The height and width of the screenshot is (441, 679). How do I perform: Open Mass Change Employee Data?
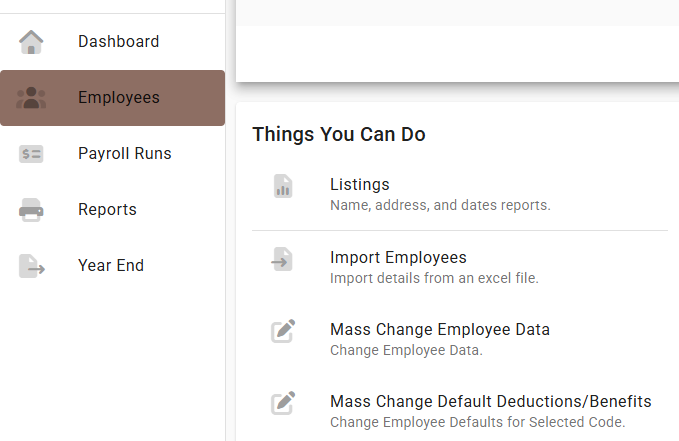coord(440,329)
